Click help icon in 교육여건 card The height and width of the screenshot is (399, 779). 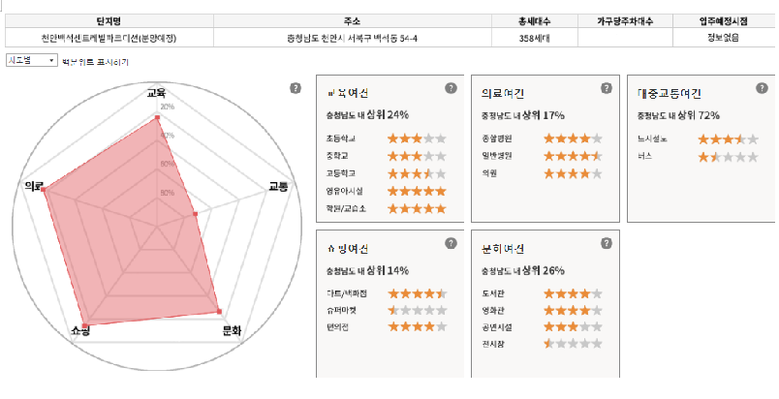point(451,88)
